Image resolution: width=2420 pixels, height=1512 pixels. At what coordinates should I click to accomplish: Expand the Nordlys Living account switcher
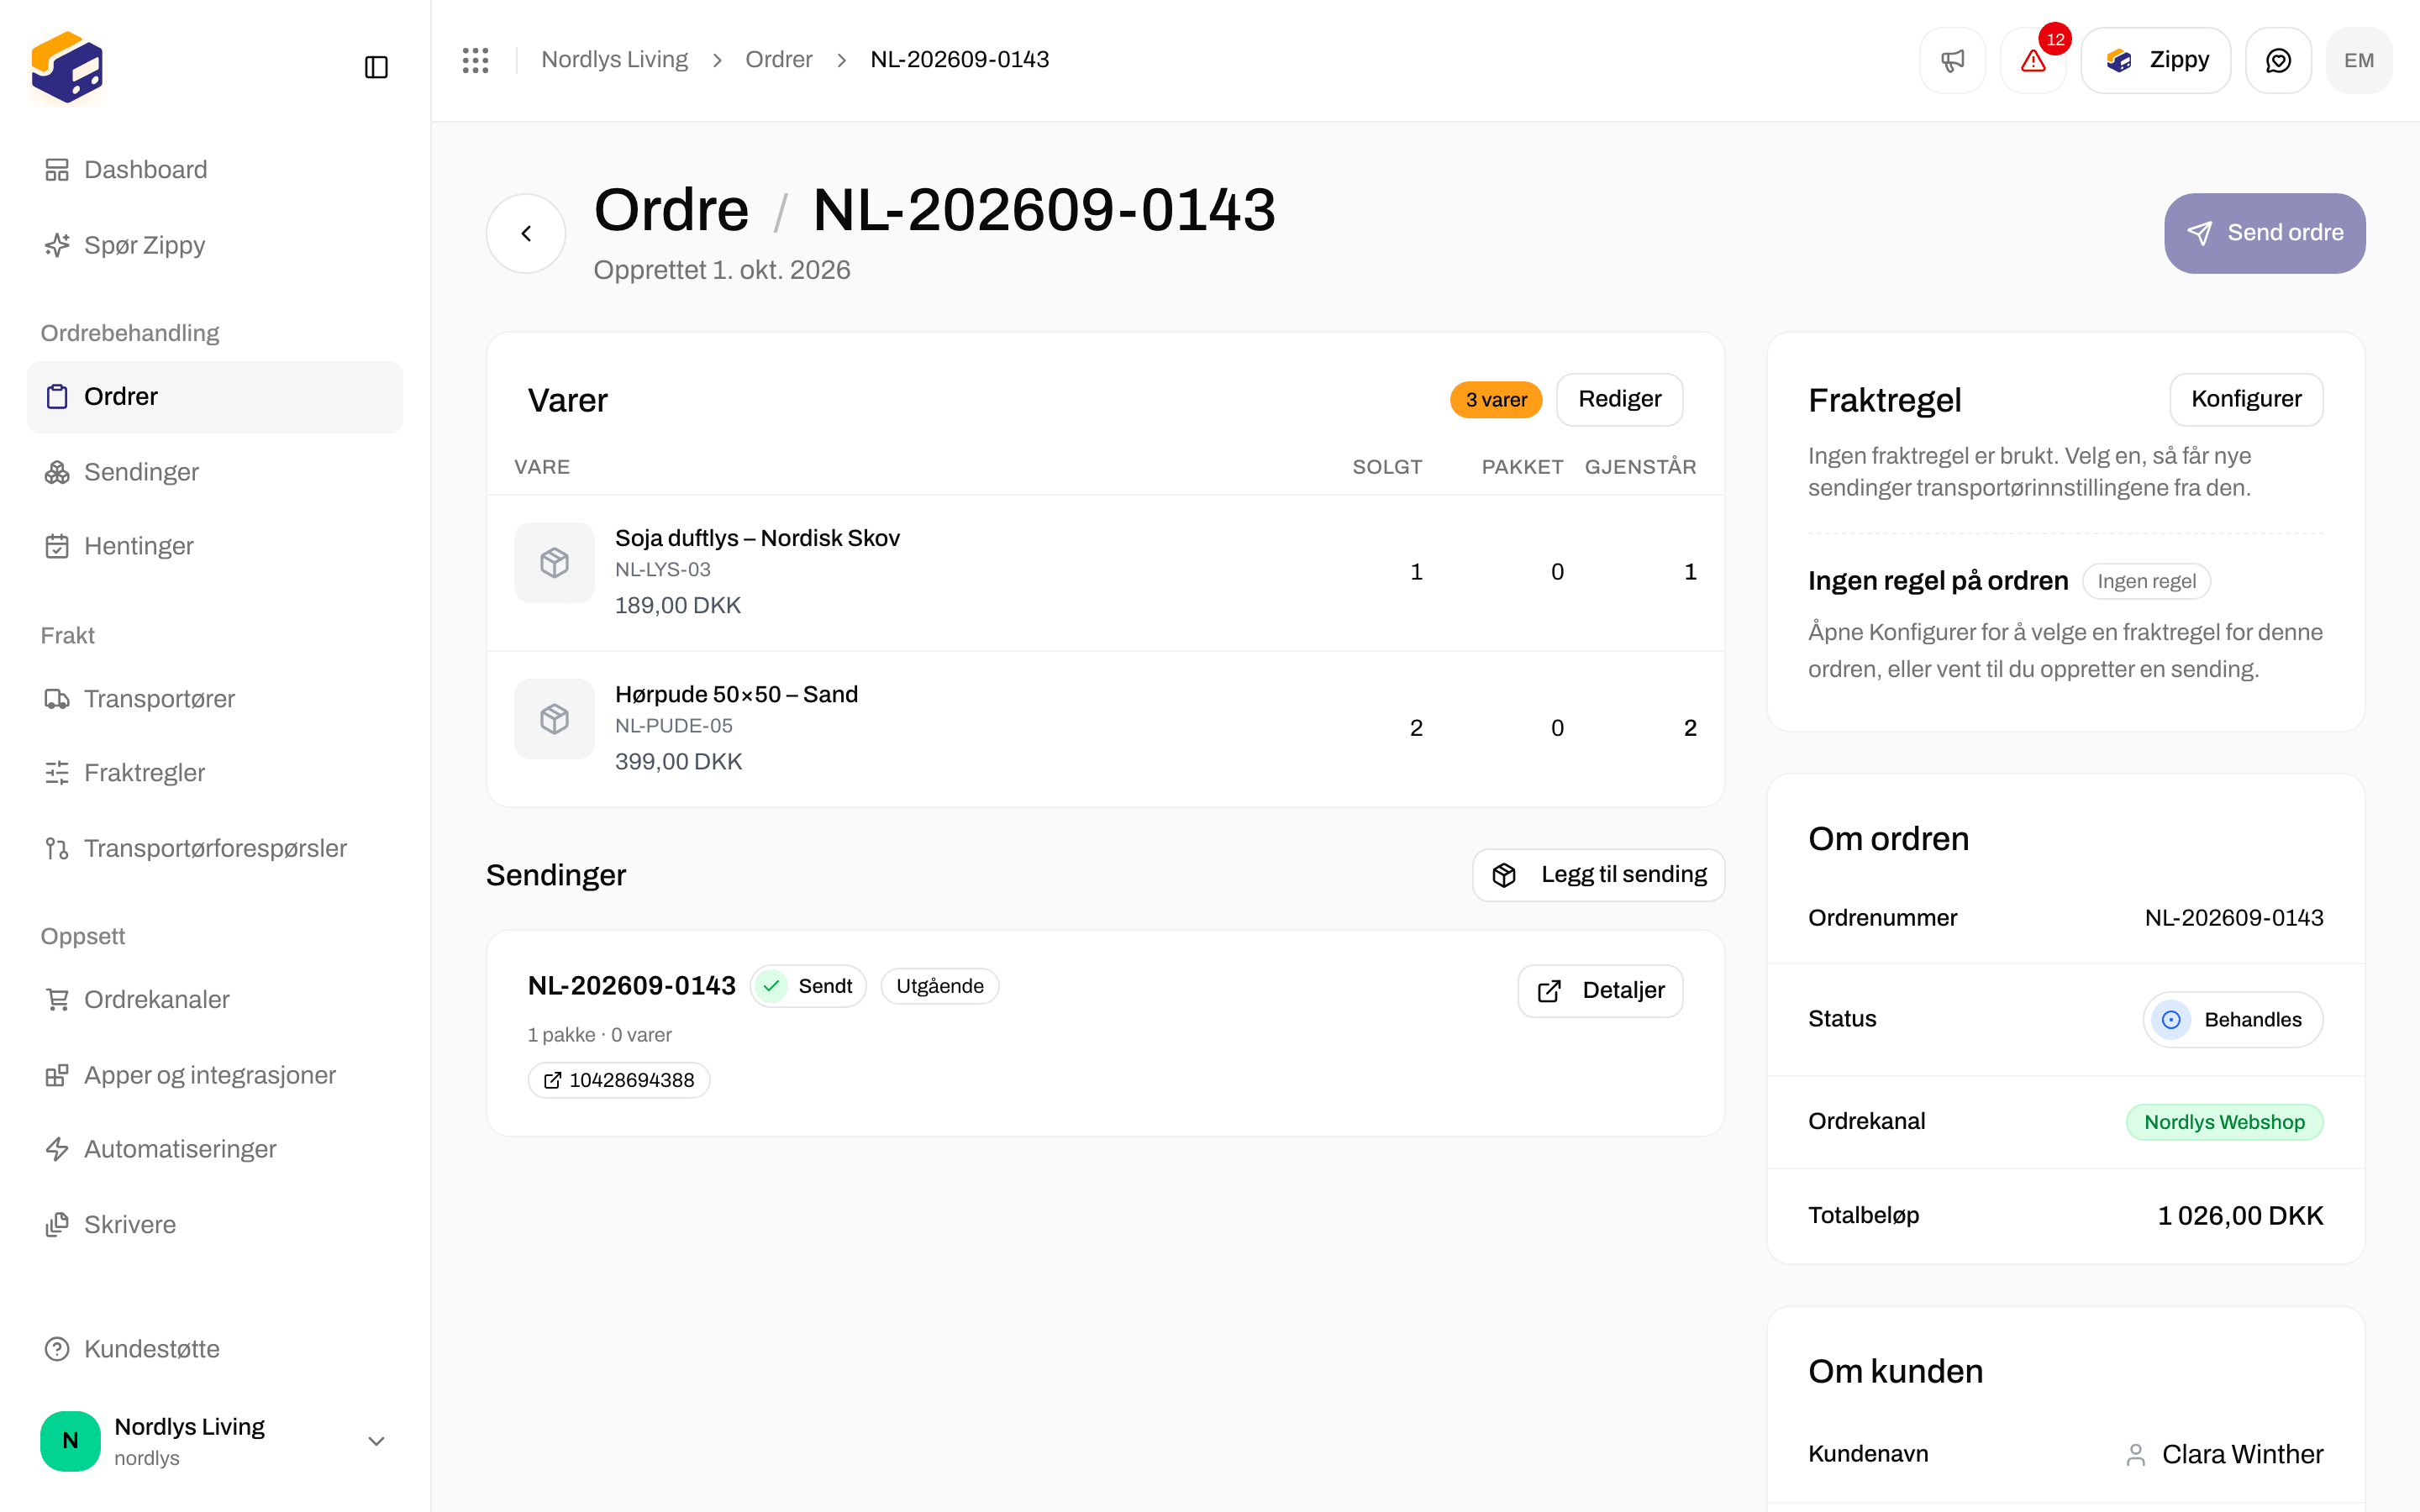tap(215, 1441)
